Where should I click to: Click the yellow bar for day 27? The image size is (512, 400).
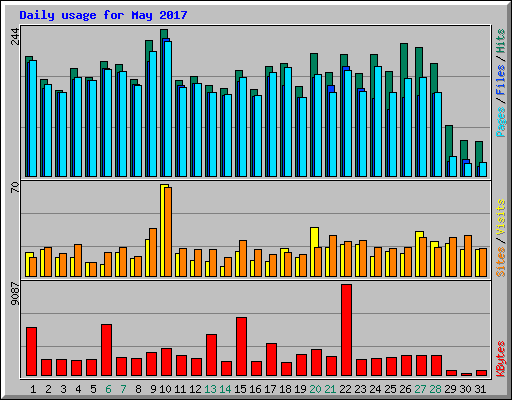417,254
